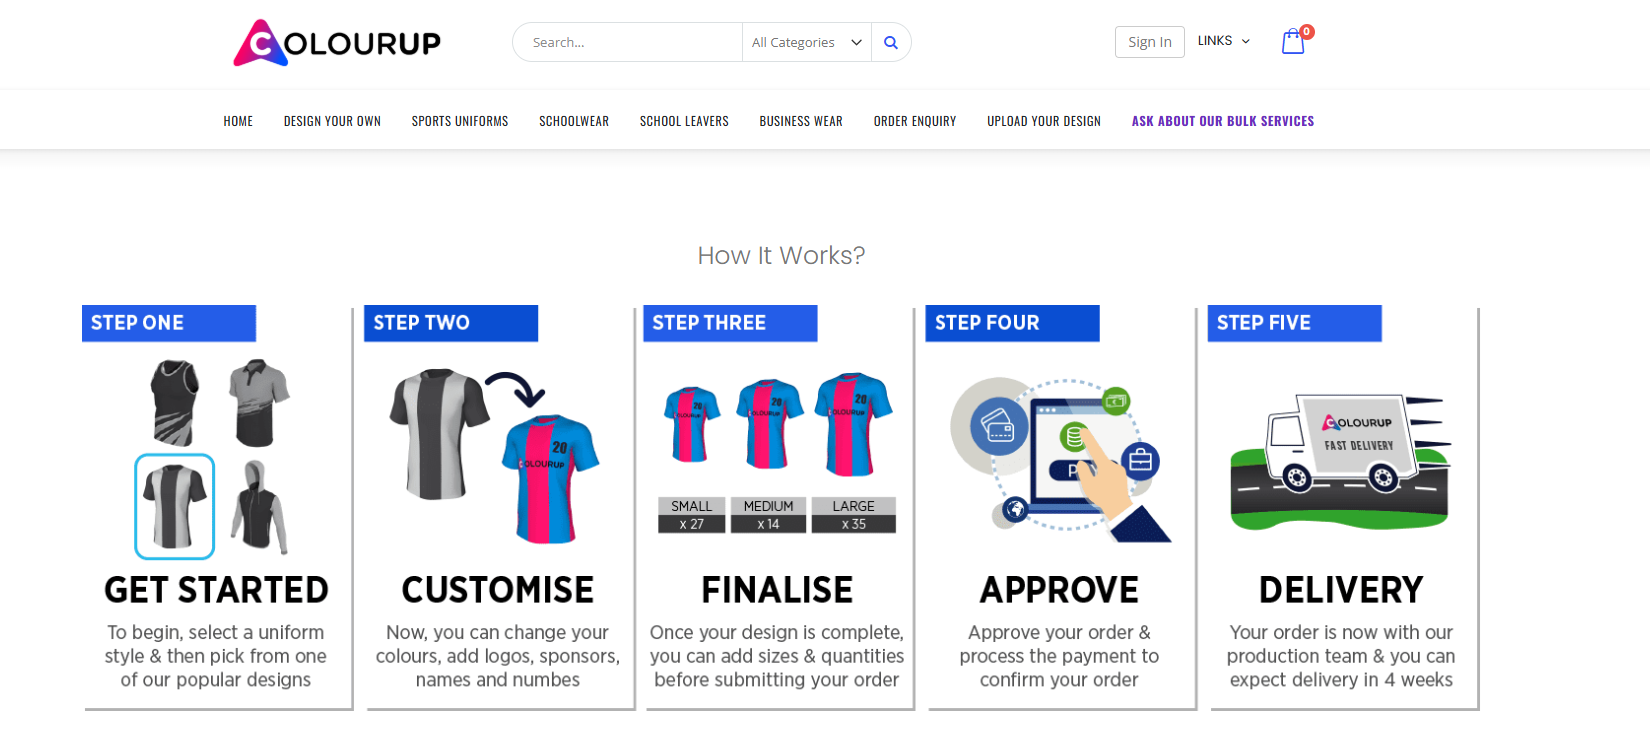The image size is (1650, 740).
Task: Click the online payment illustration
Action: (1061, 460)
